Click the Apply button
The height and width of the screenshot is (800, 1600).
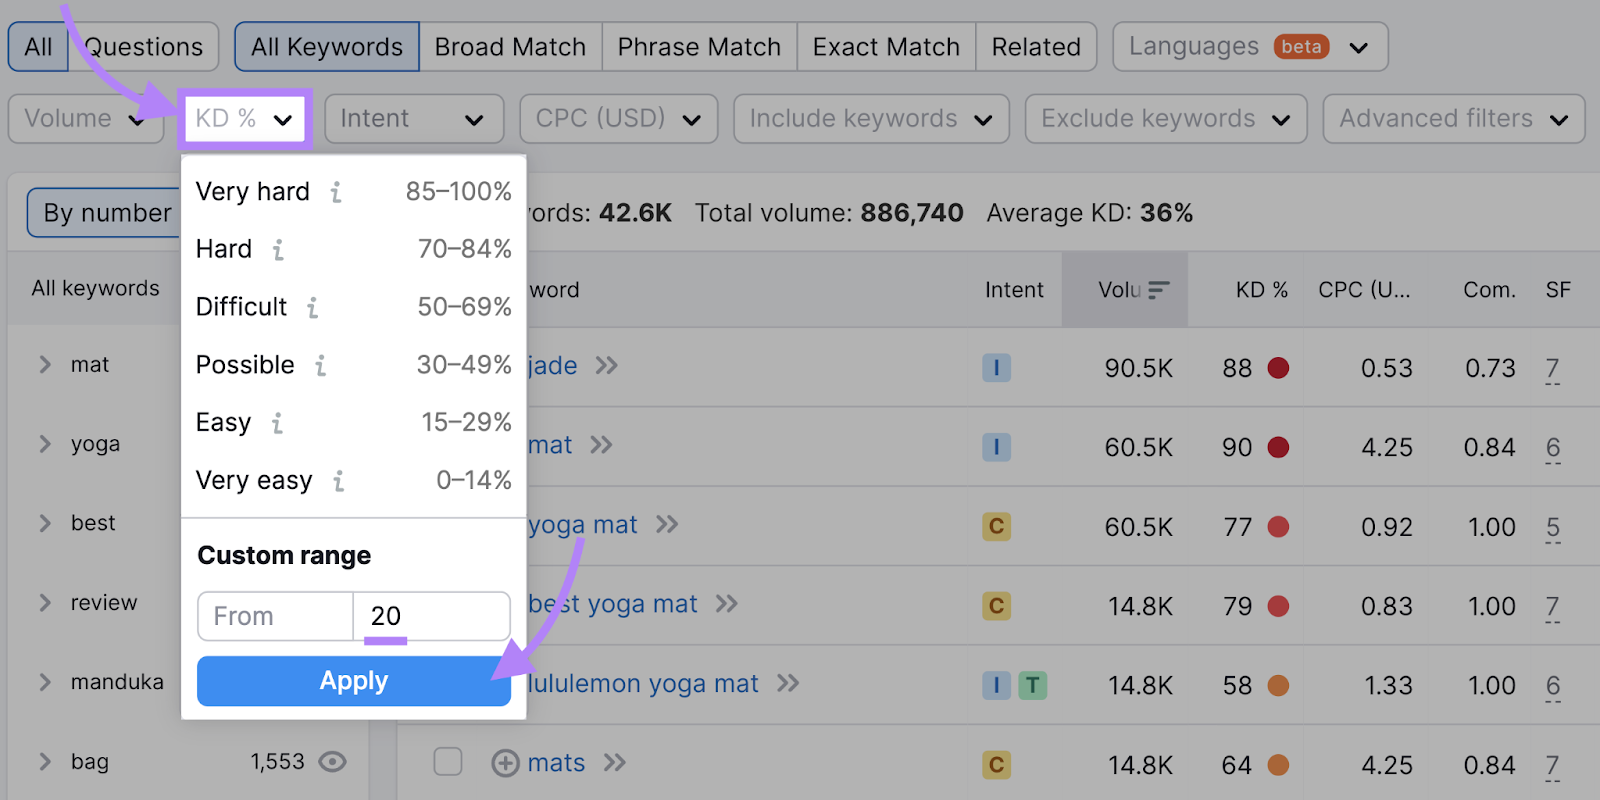pos(354,681)
